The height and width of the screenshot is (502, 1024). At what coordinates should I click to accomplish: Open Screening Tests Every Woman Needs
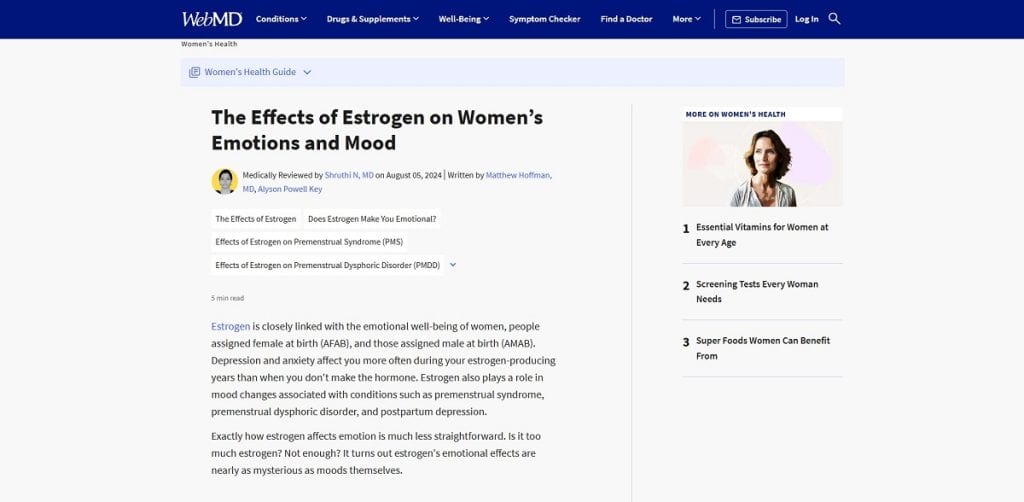[x=756, y=292]
